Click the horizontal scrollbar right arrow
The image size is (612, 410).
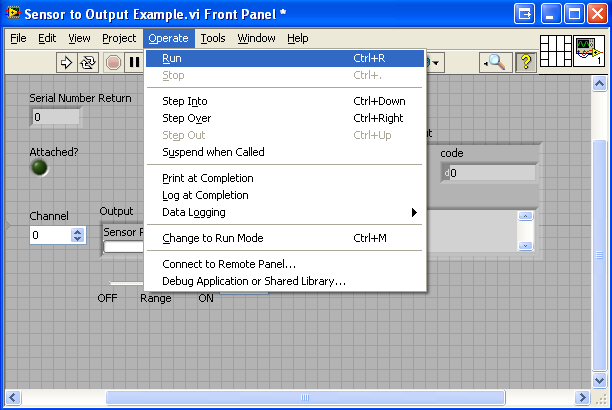[582, 398]
